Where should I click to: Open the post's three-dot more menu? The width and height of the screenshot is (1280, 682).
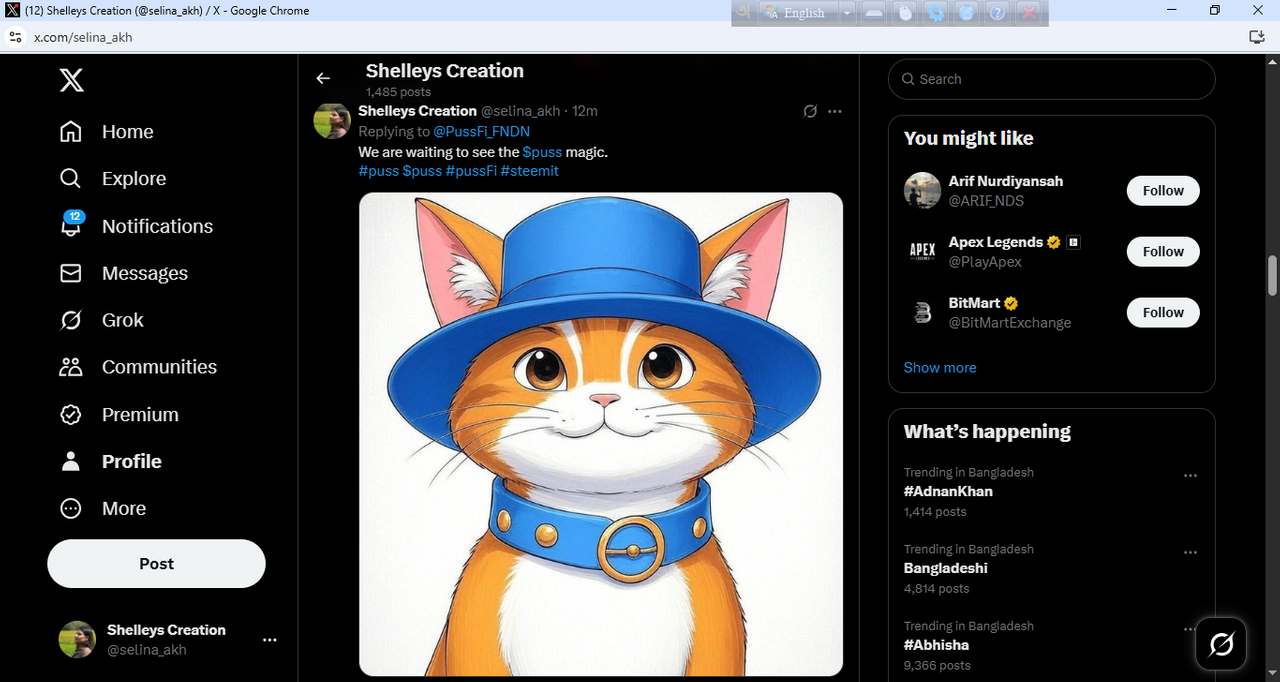pos(835,111)
